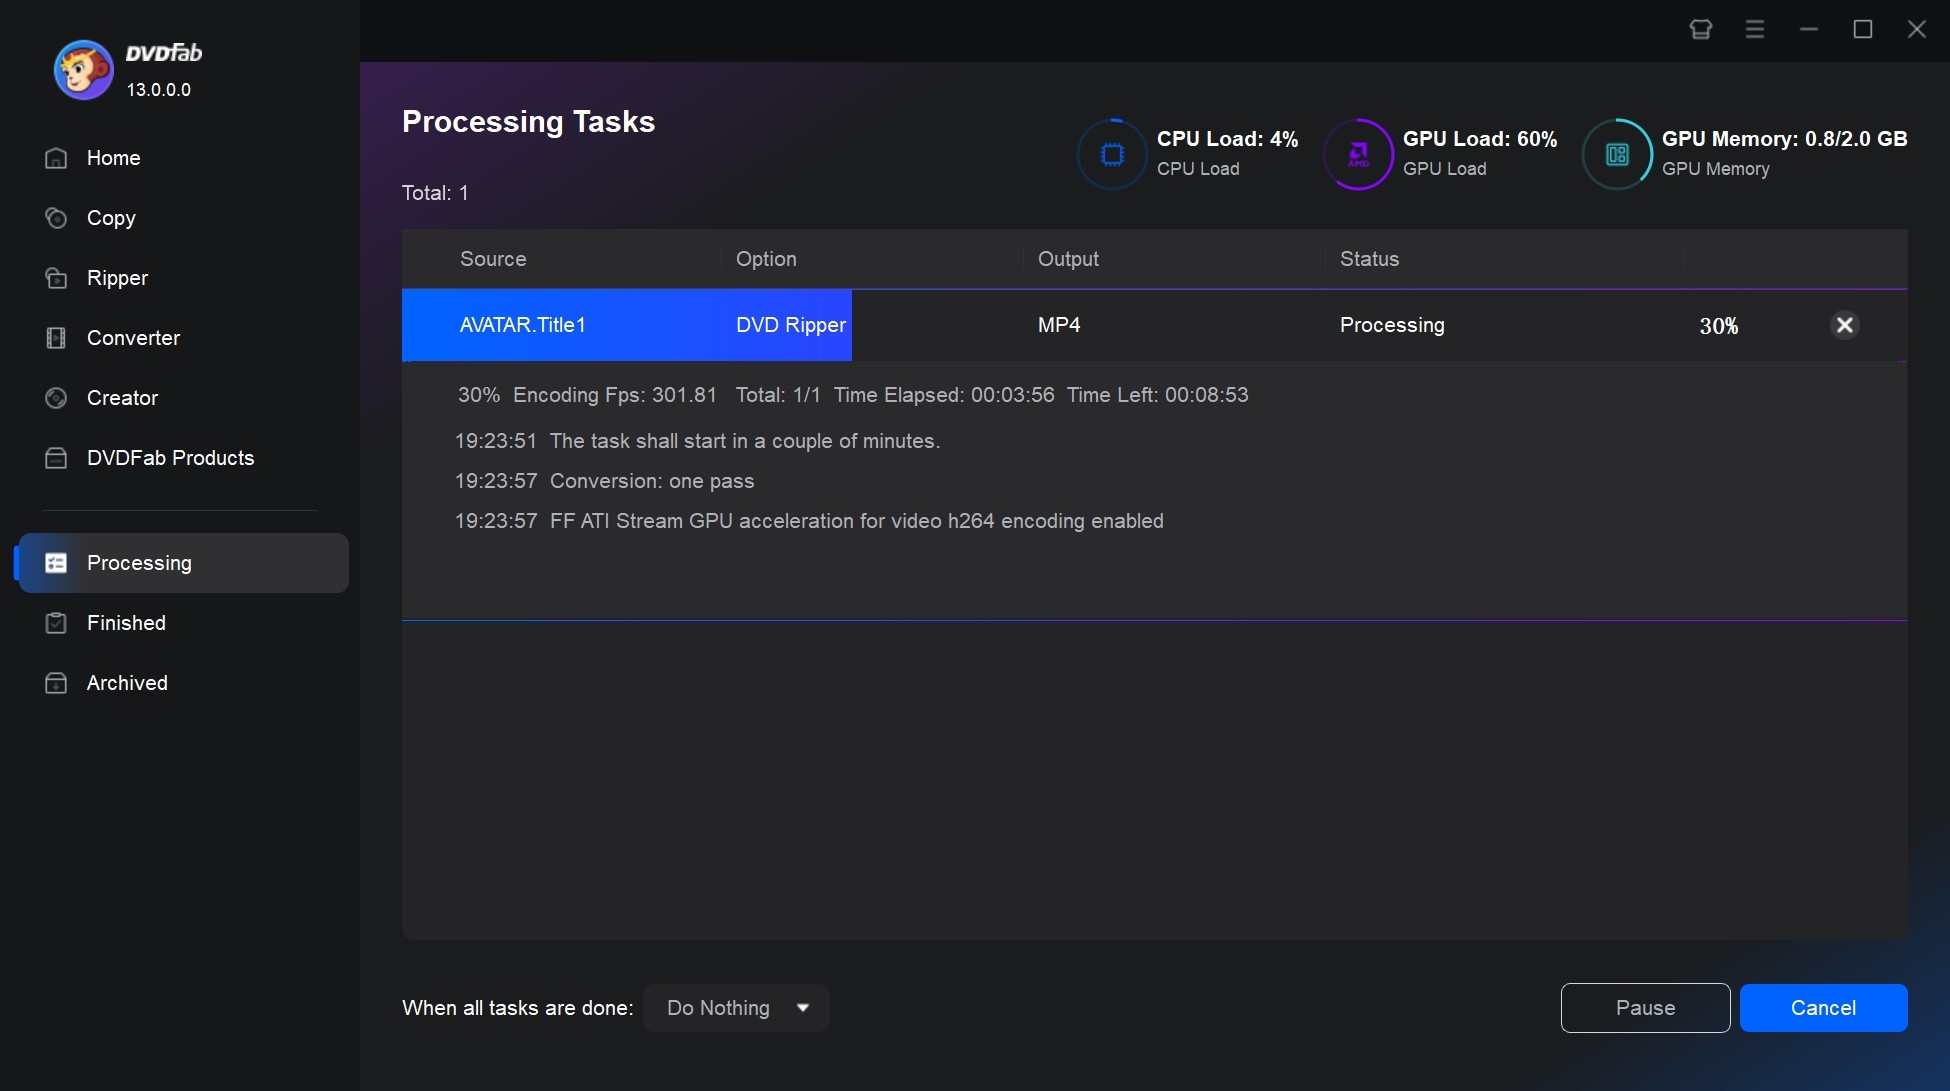
Task: Select the Converter module icon
Action: pos(54,337)
